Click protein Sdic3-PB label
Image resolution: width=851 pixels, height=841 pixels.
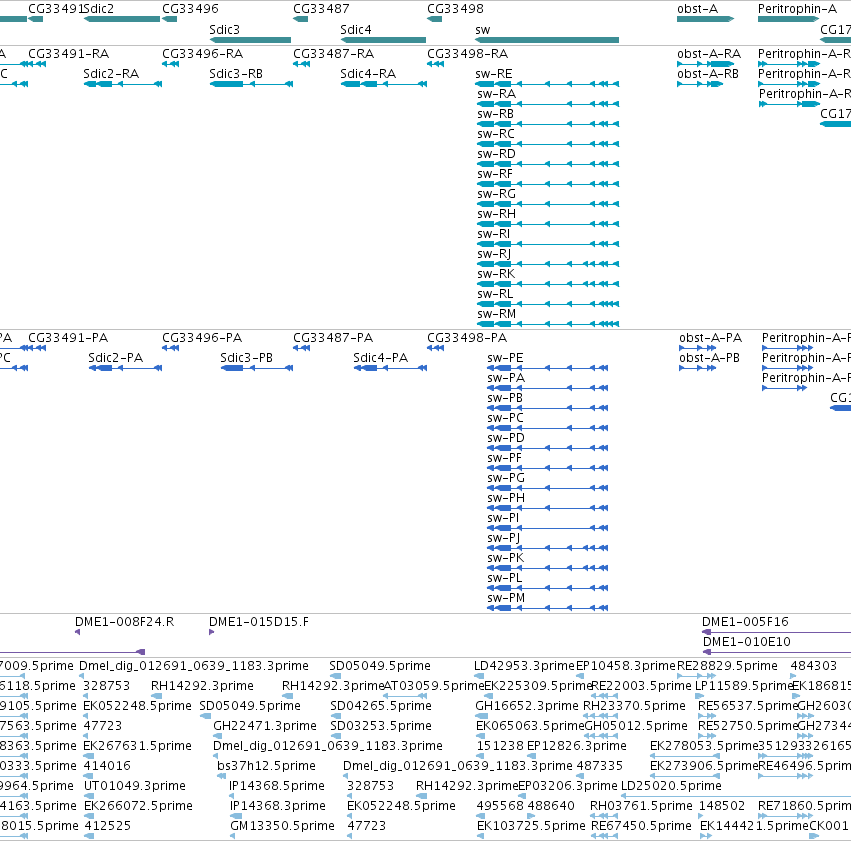pos(246,358)
